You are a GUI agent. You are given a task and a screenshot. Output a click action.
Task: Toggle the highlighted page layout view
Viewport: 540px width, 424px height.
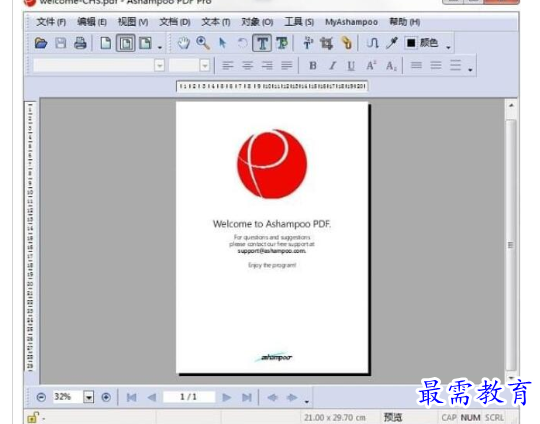tap(125, 43)
